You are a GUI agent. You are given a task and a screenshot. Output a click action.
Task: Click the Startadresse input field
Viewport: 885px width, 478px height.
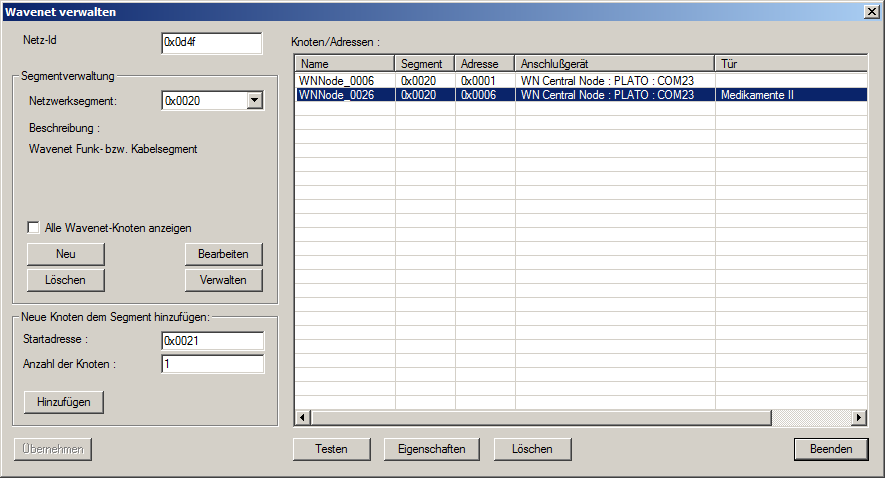click(212, 341)
